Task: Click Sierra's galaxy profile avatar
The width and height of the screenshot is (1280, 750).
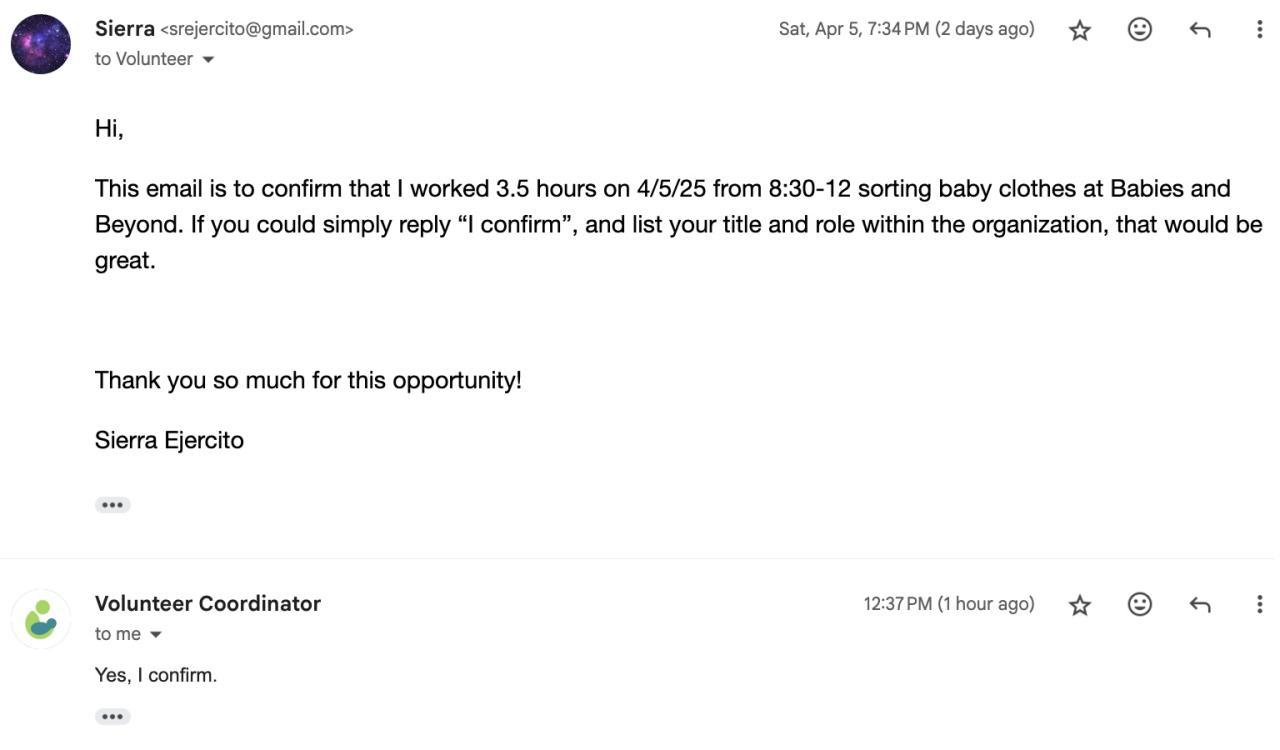Action: click(41, 44)
